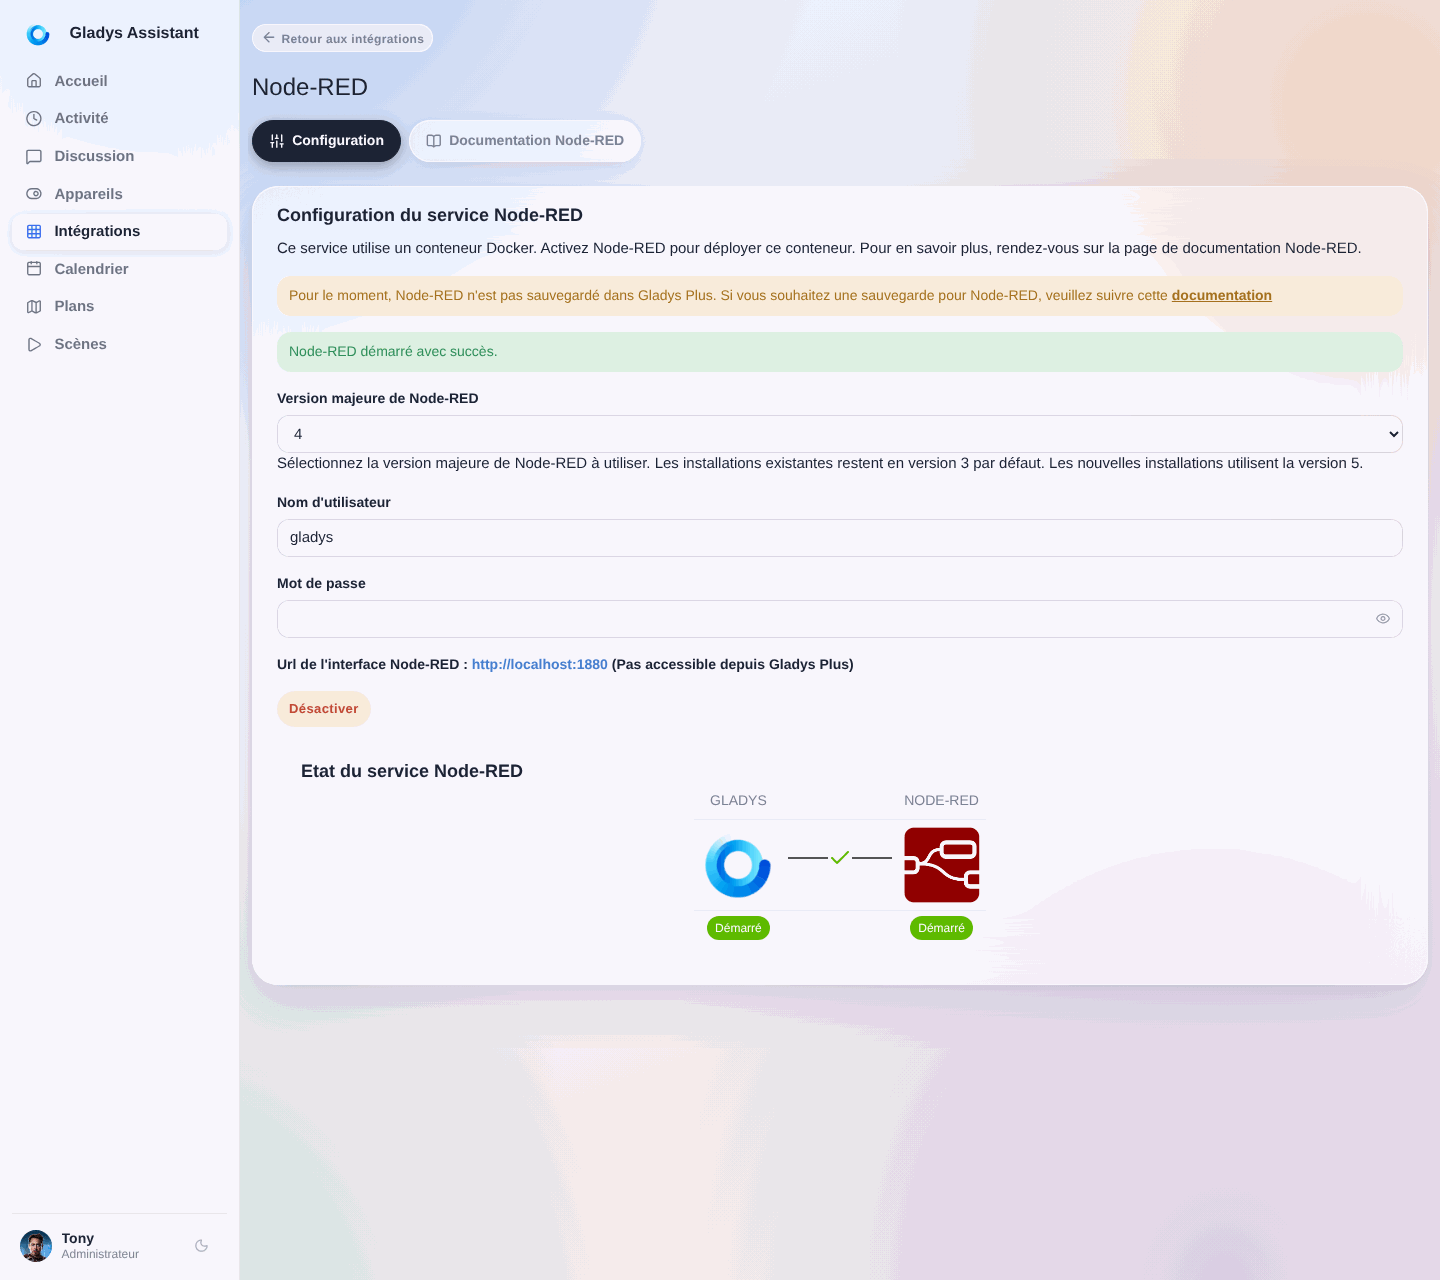Switch to the Configuration tab
1440x1280 pixels.
[x=326, y=141]
